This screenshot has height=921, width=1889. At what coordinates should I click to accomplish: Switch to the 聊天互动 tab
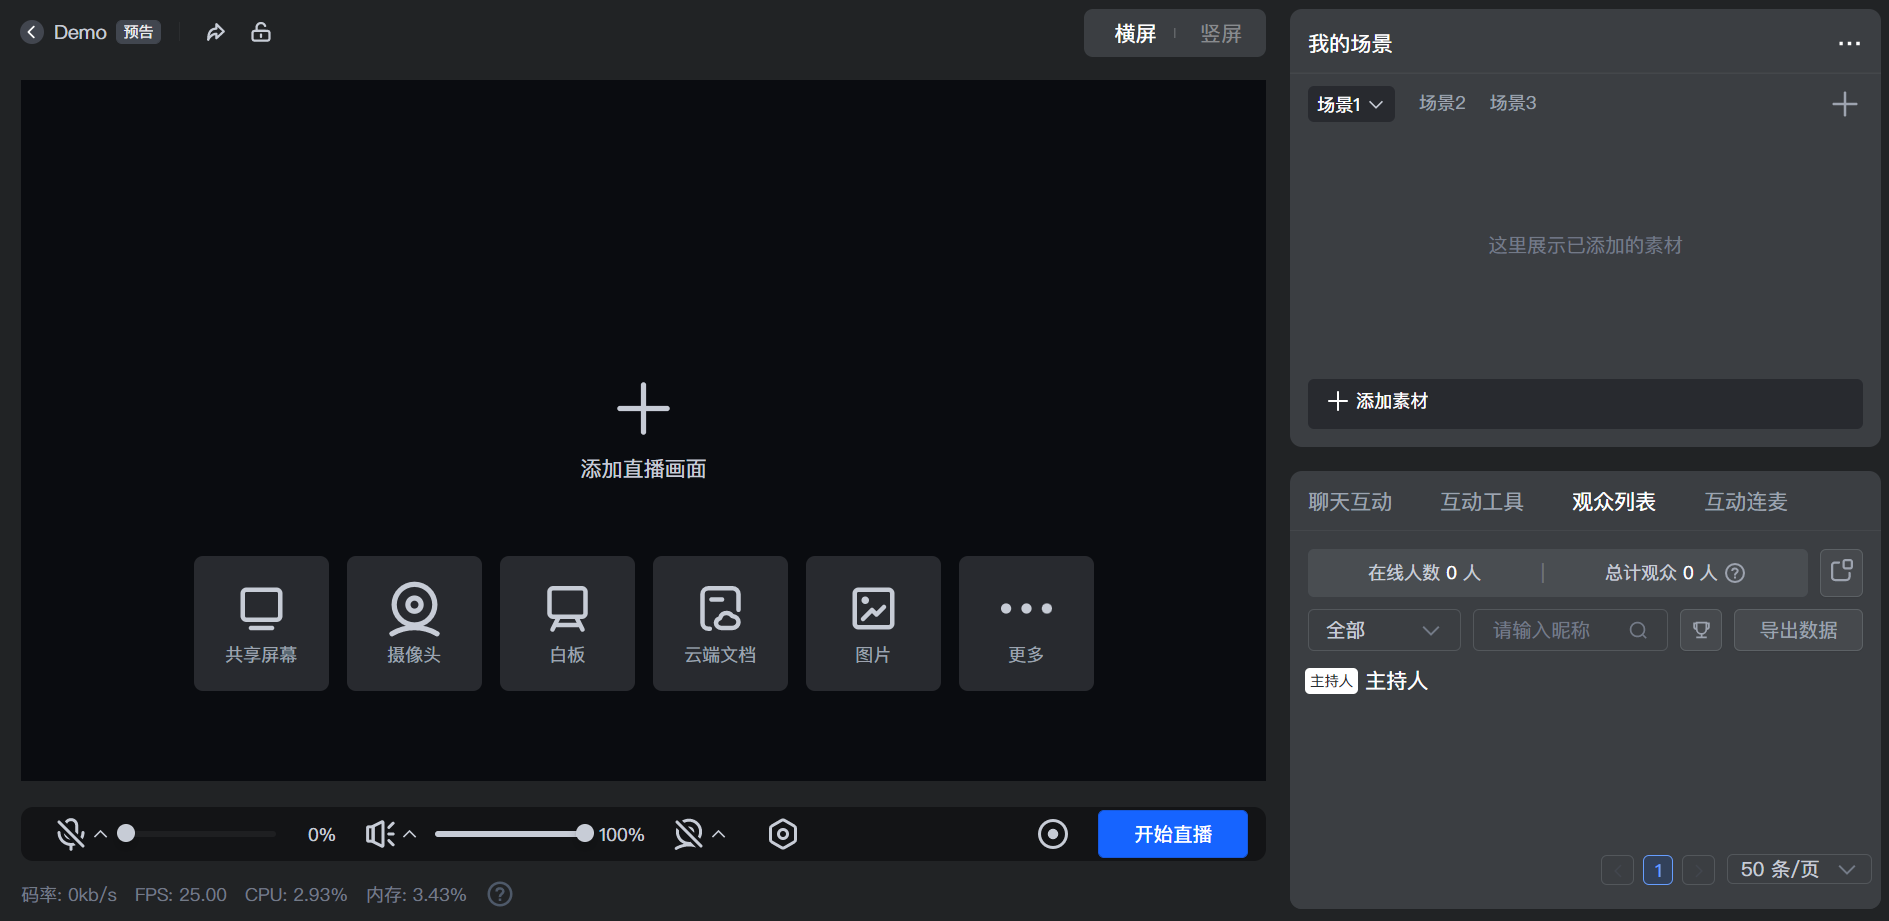[x=1350, y=502]
